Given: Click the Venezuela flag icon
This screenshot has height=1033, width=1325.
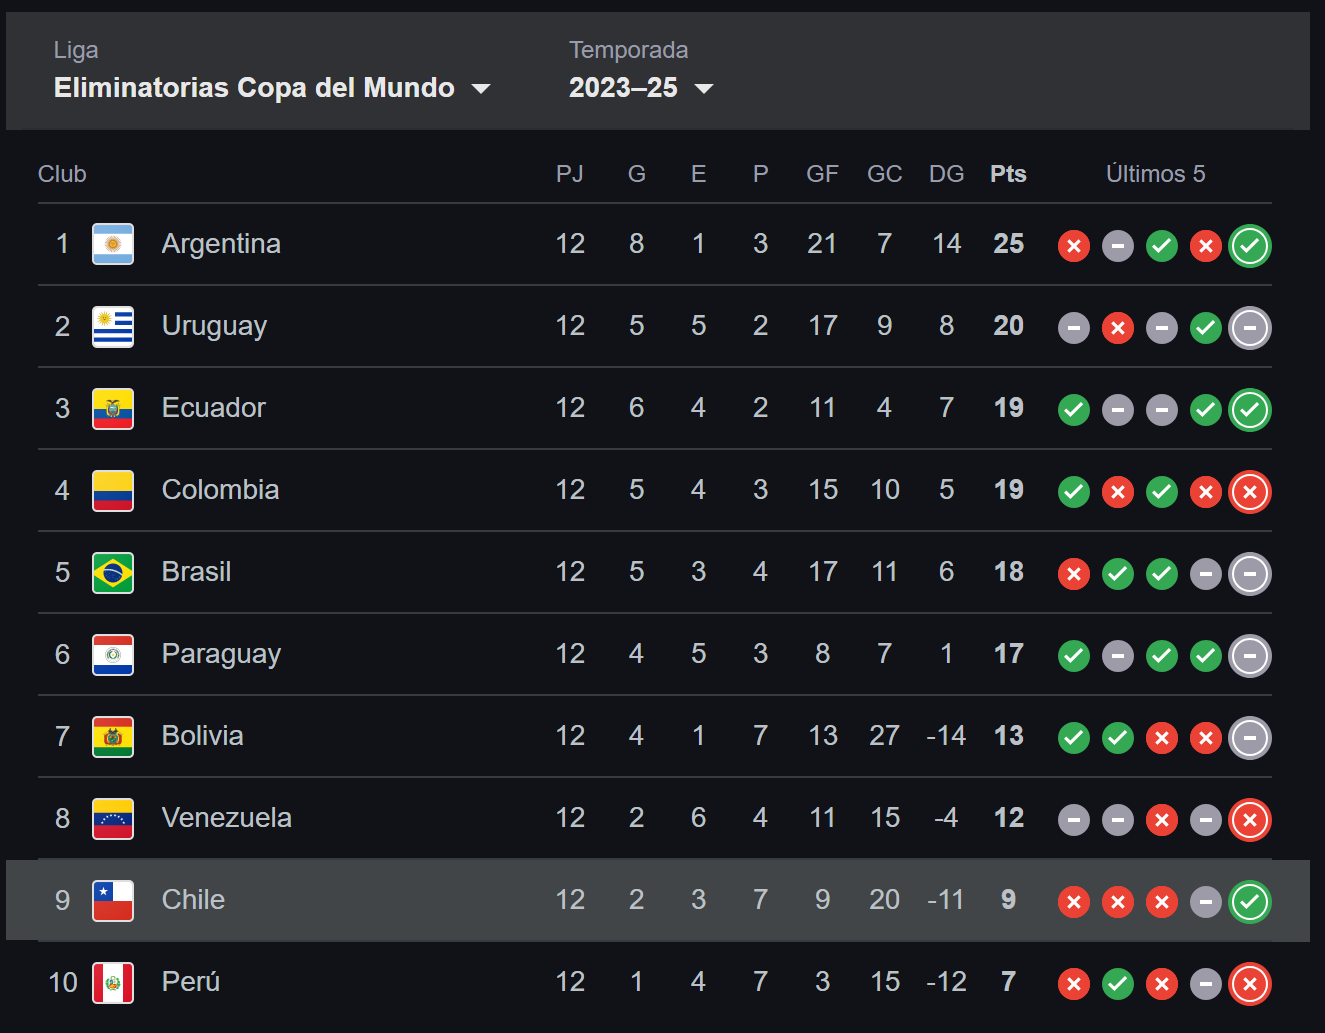Looking at the screenshot, I should 113,818.
